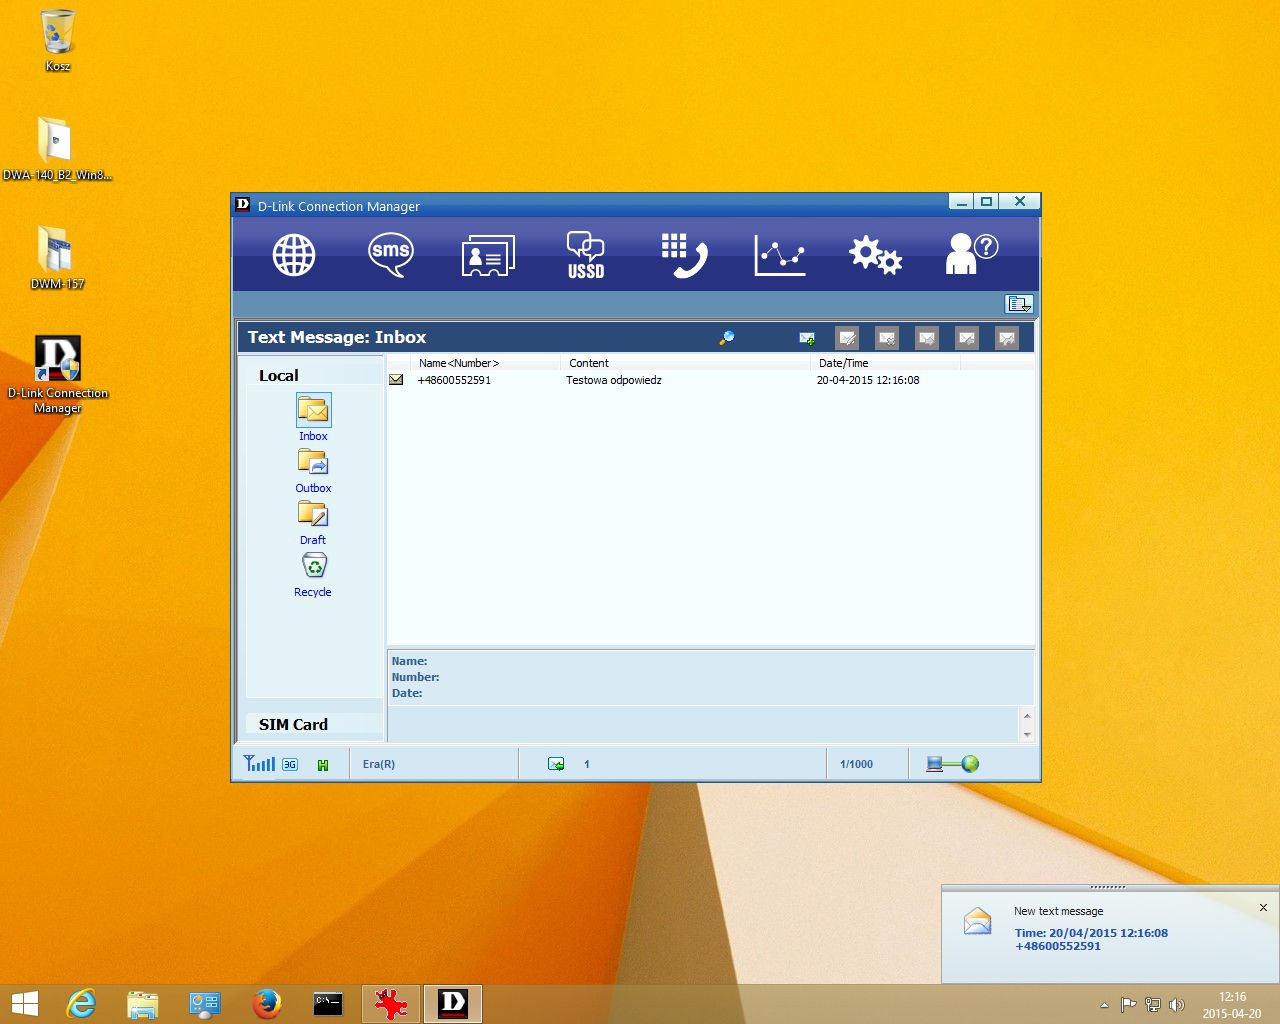Viewport: 1280px width, 1024px height.
Task: Sort by Content column header
Action: click(685, 363)
